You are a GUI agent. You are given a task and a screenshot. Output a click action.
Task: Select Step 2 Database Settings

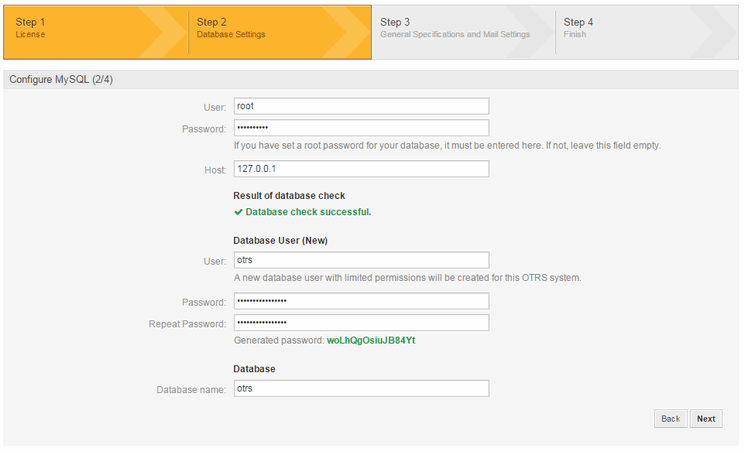coord(231,28)
